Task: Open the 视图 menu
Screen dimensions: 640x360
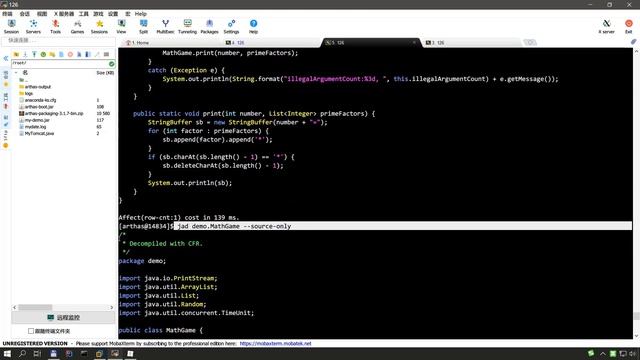Action: point(42,14)
